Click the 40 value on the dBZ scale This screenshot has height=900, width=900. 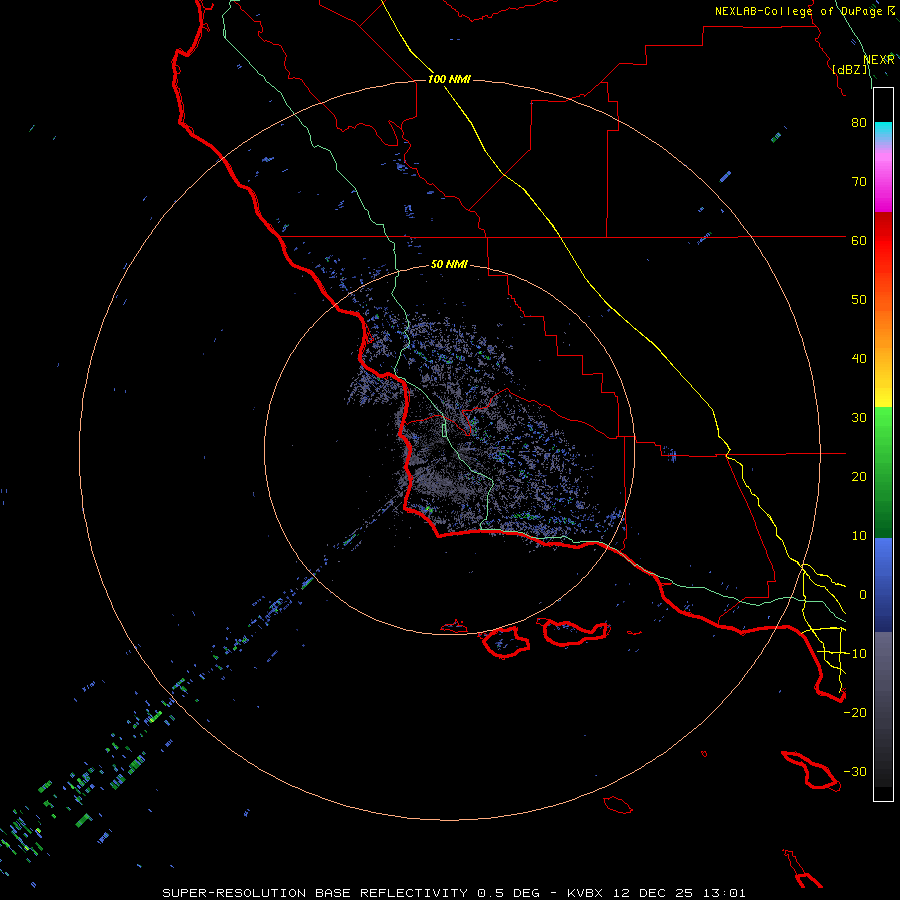tap(859, 359)
